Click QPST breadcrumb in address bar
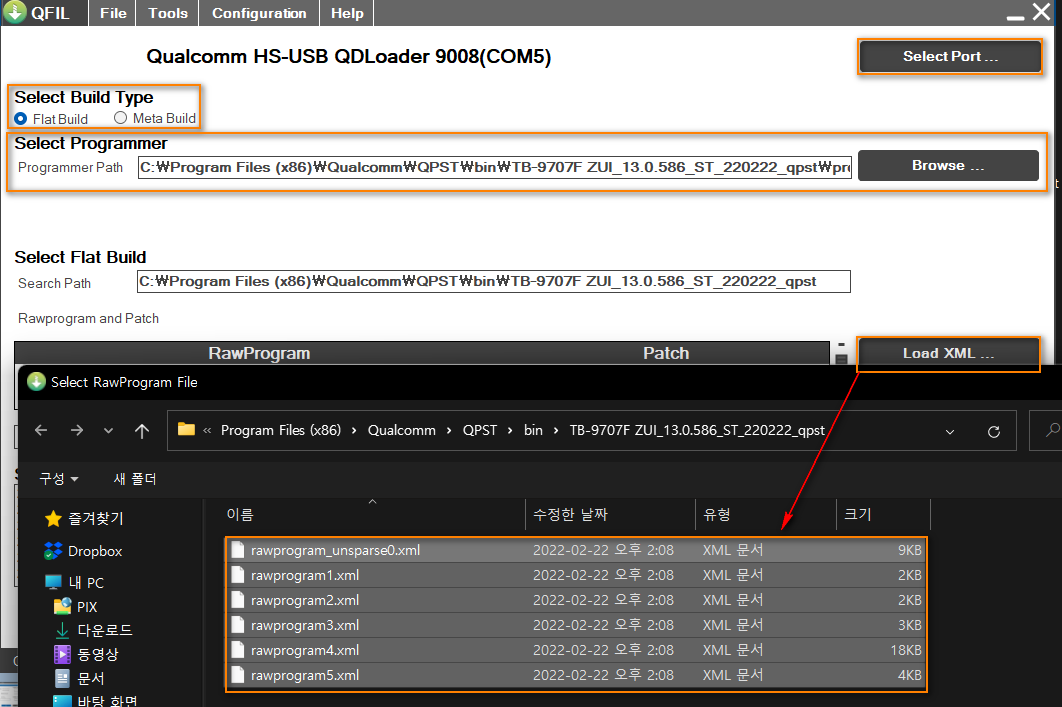1062x707 pixels. coord(480,430)
